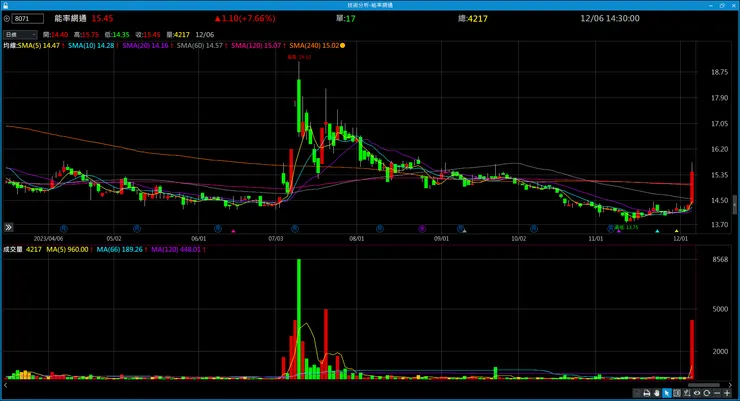Zoom out using the minus icon

[717, 393]
